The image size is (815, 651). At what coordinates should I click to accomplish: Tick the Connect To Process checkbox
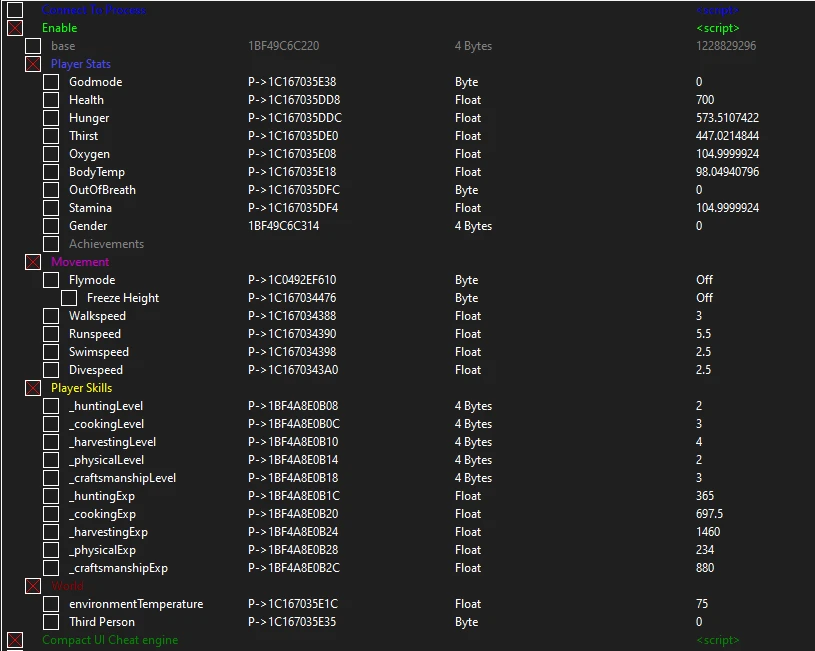[x=15, y=10]
